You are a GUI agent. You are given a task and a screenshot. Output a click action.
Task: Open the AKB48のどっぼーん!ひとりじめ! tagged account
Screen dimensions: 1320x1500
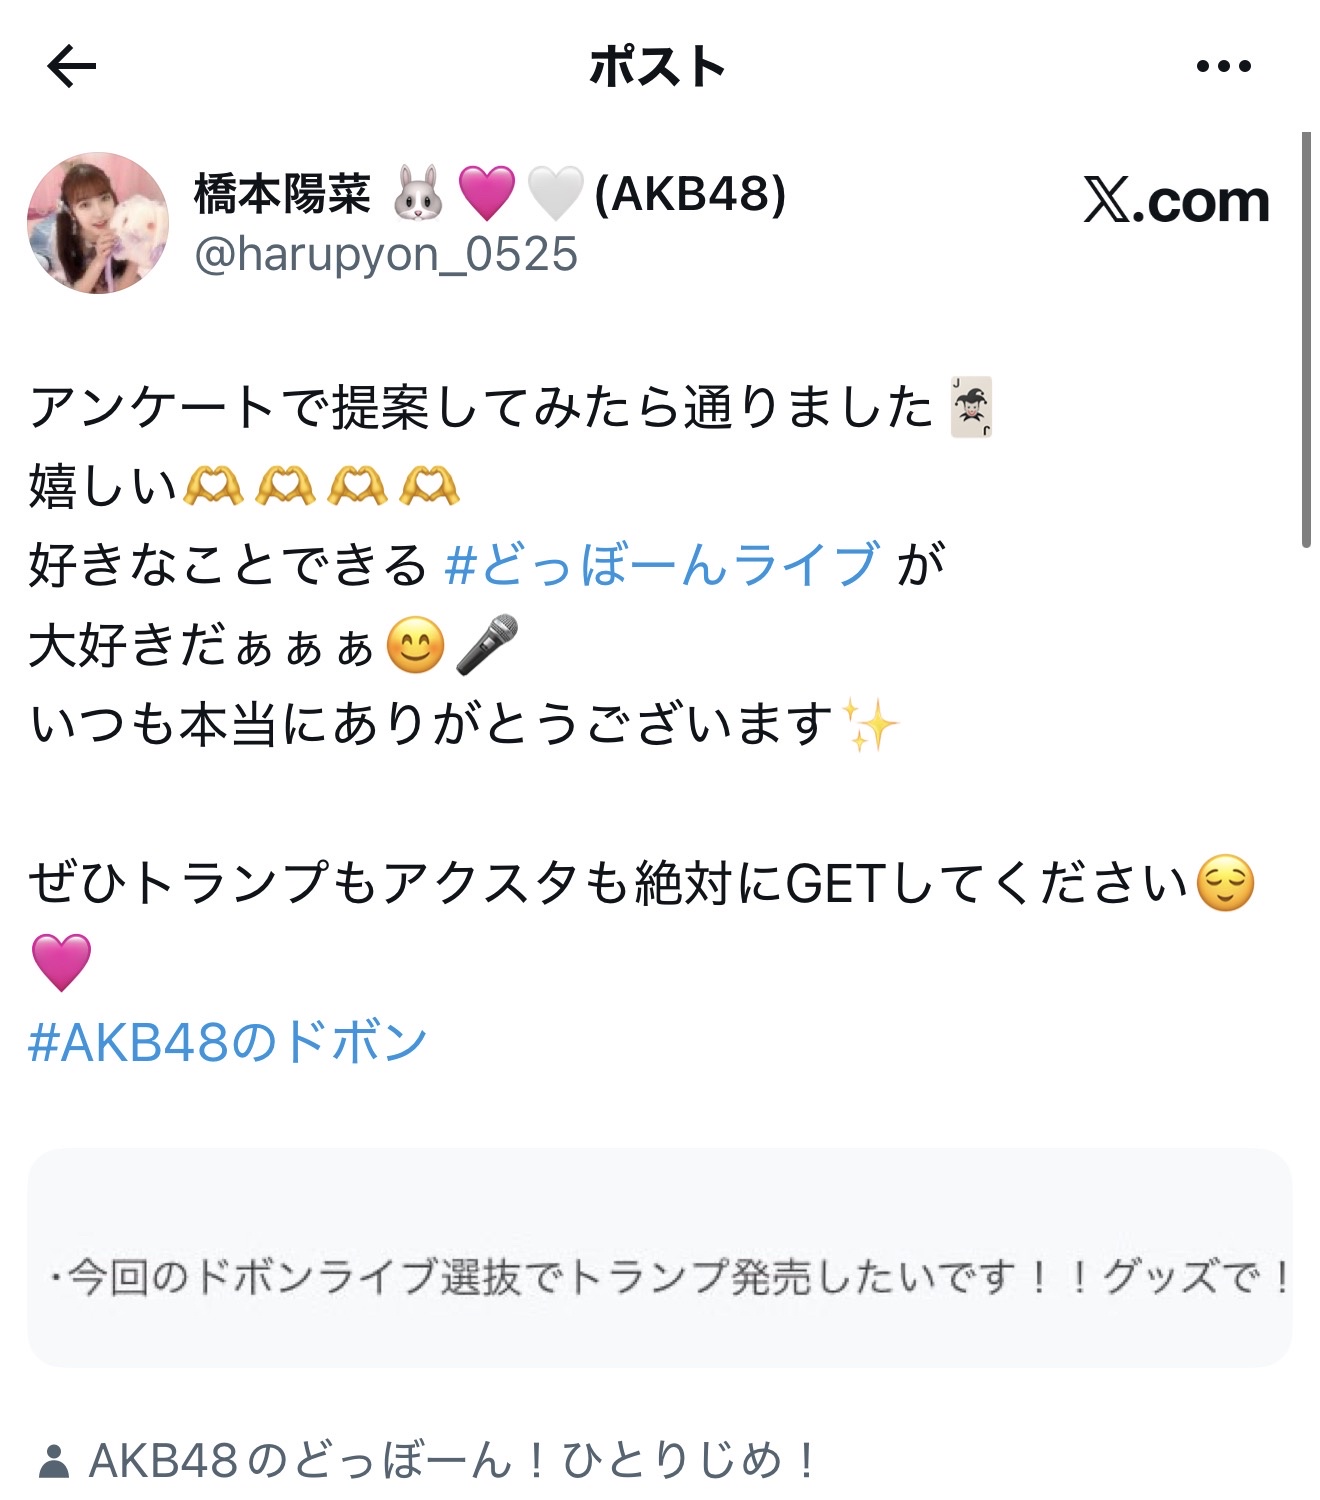[x=454, y=1460]
